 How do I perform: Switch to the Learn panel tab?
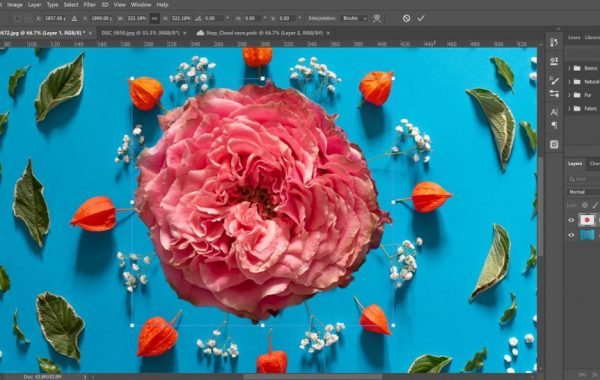tap(574, 38)
